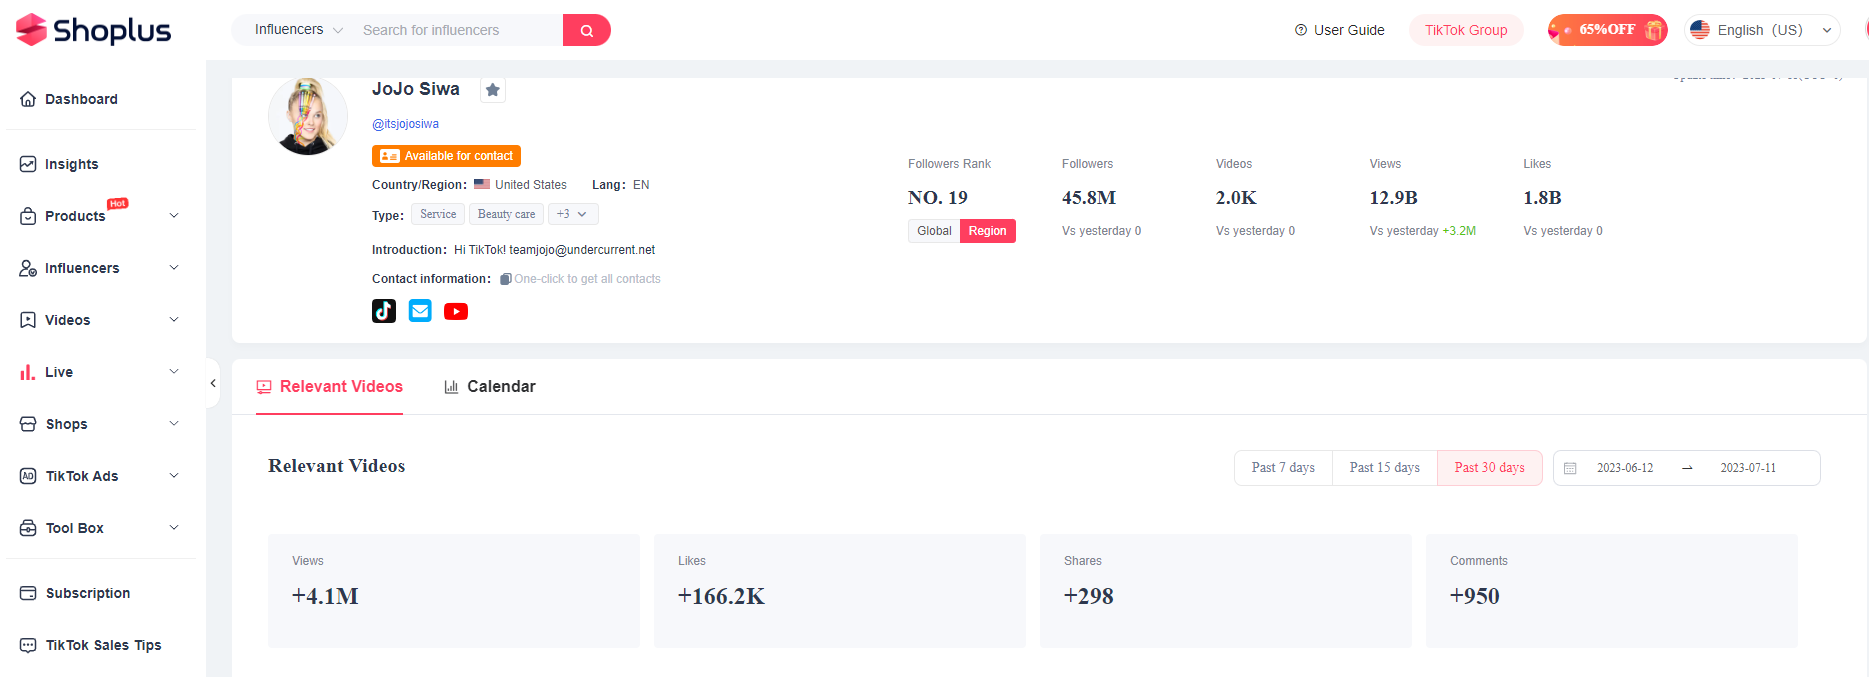Click the Shops storefront icon
1869x677 pixels.
click(28, 424)
